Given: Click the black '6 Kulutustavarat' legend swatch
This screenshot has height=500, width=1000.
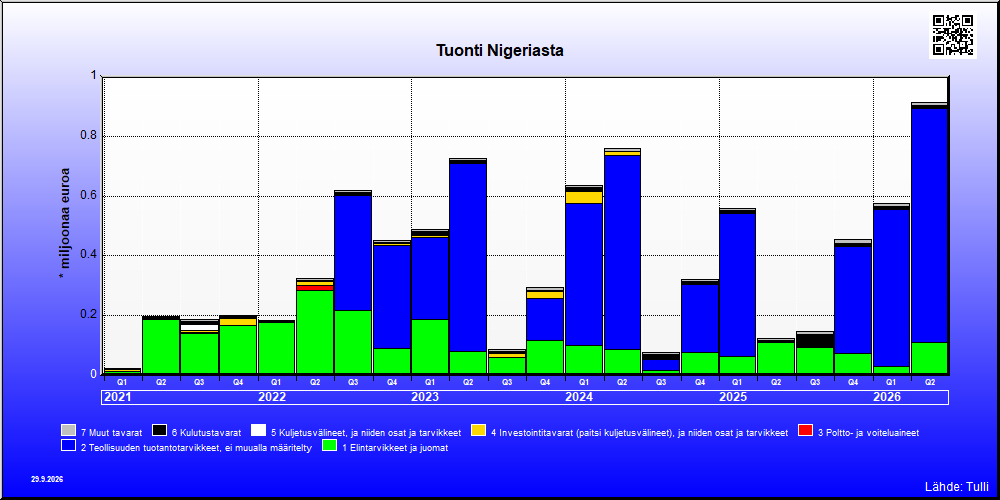Looking at the screenshot, I should (159, 431).
